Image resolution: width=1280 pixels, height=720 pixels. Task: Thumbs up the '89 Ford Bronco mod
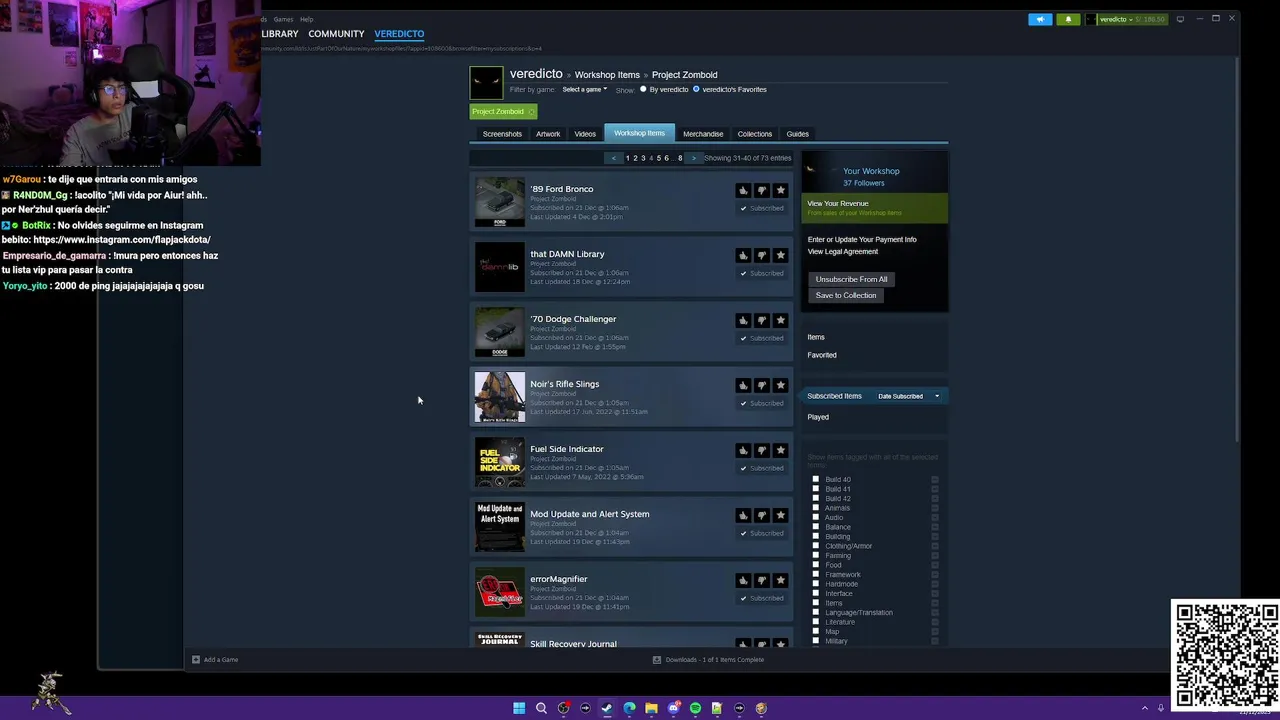tap(743, 190)
